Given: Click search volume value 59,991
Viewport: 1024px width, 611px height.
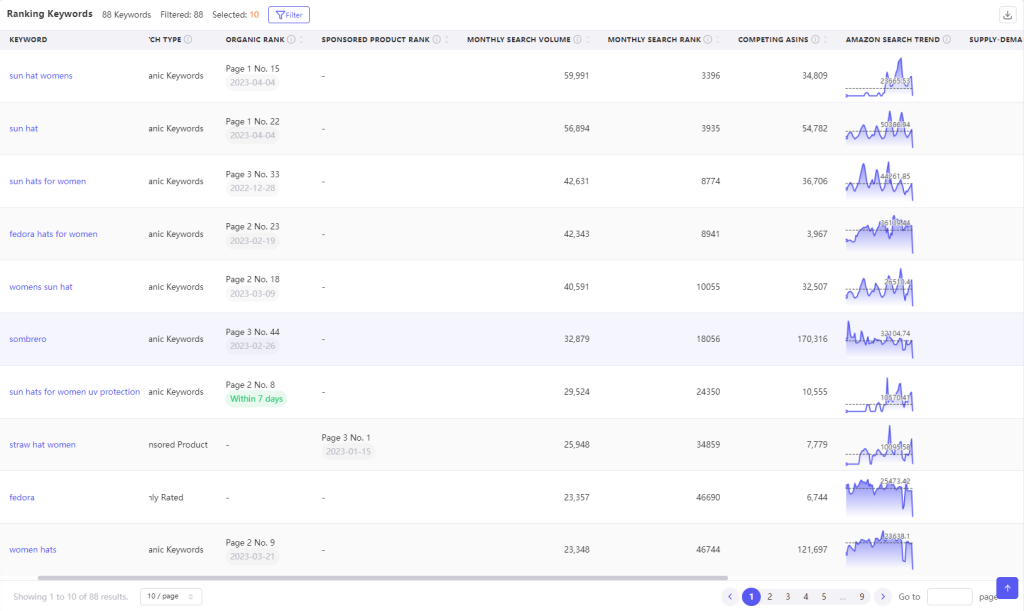Looking at the screenshot, I should pyautogui.click(x=577, y=76).
